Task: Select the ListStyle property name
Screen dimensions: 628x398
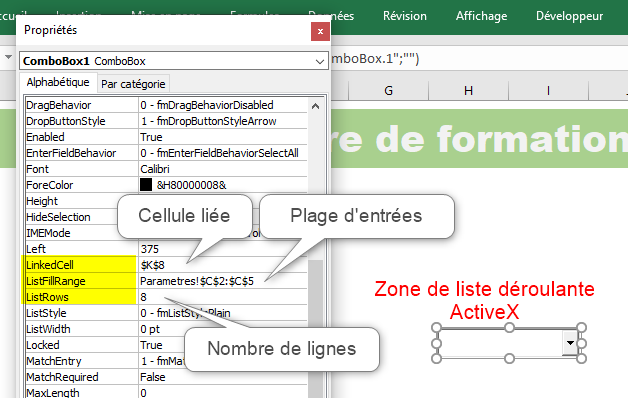Action: (x=46, y=313)
